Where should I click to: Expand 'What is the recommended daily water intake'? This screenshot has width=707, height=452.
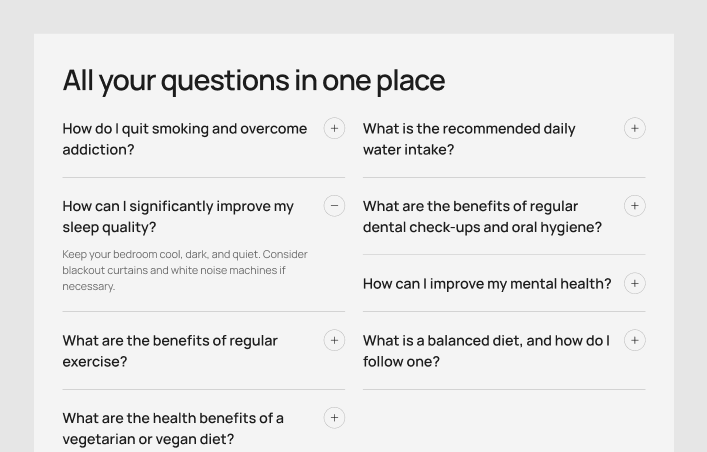coord(469,139)
